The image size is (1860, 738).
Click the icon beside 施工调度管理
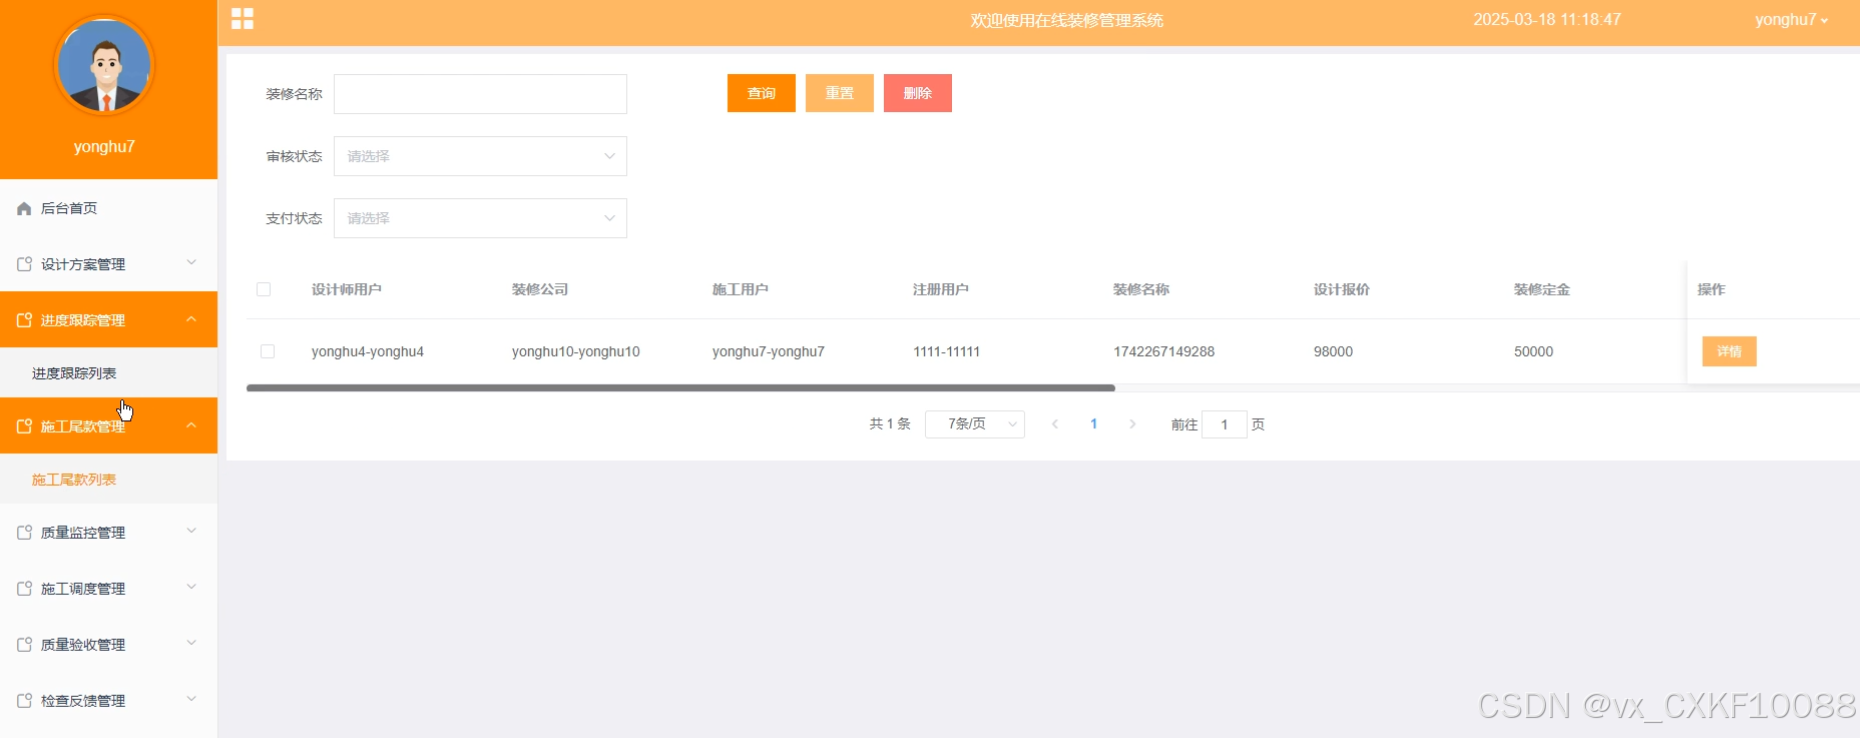point(24,589)
